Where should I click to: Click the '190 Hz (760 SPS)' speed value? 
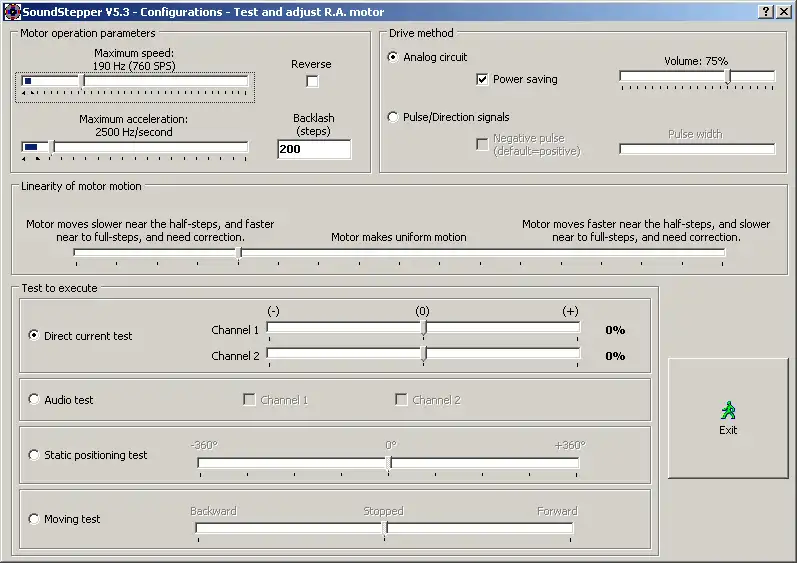(x=134, y=66)
